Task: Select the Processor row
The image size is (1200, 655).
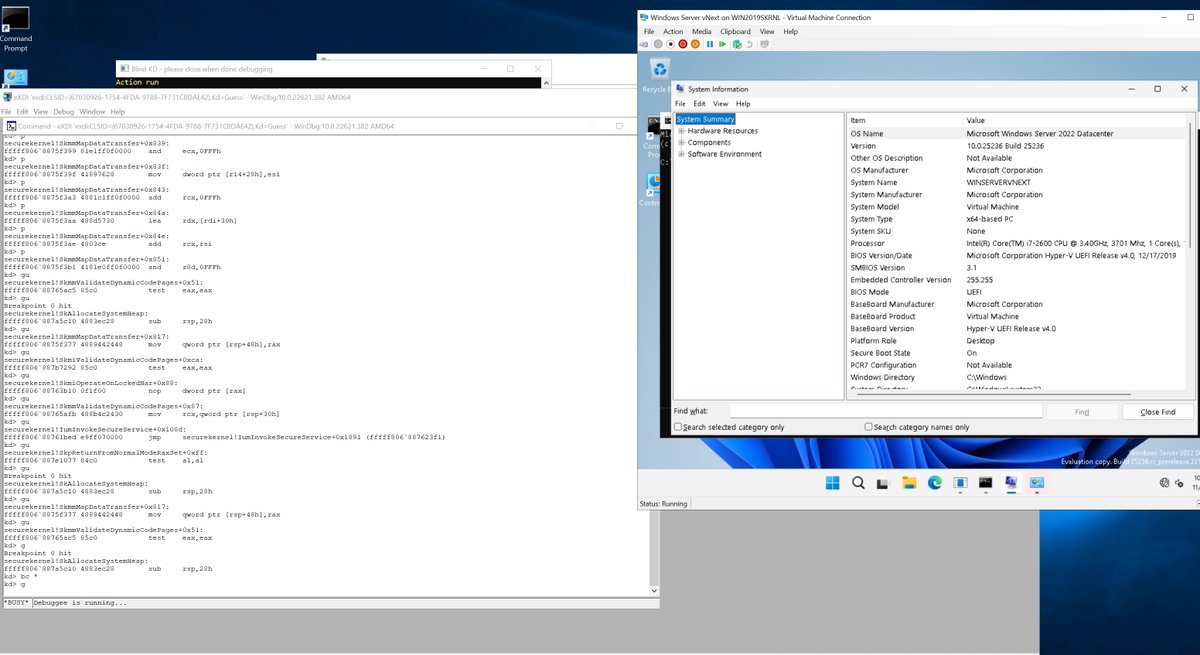Action: [1016, 243]
